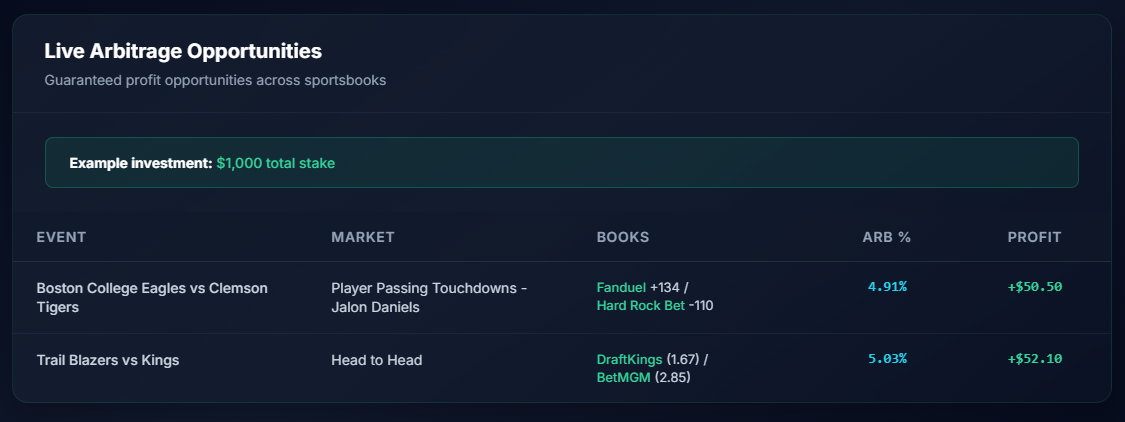
Task: Select the Example investment label
Action: pos(141,163)
